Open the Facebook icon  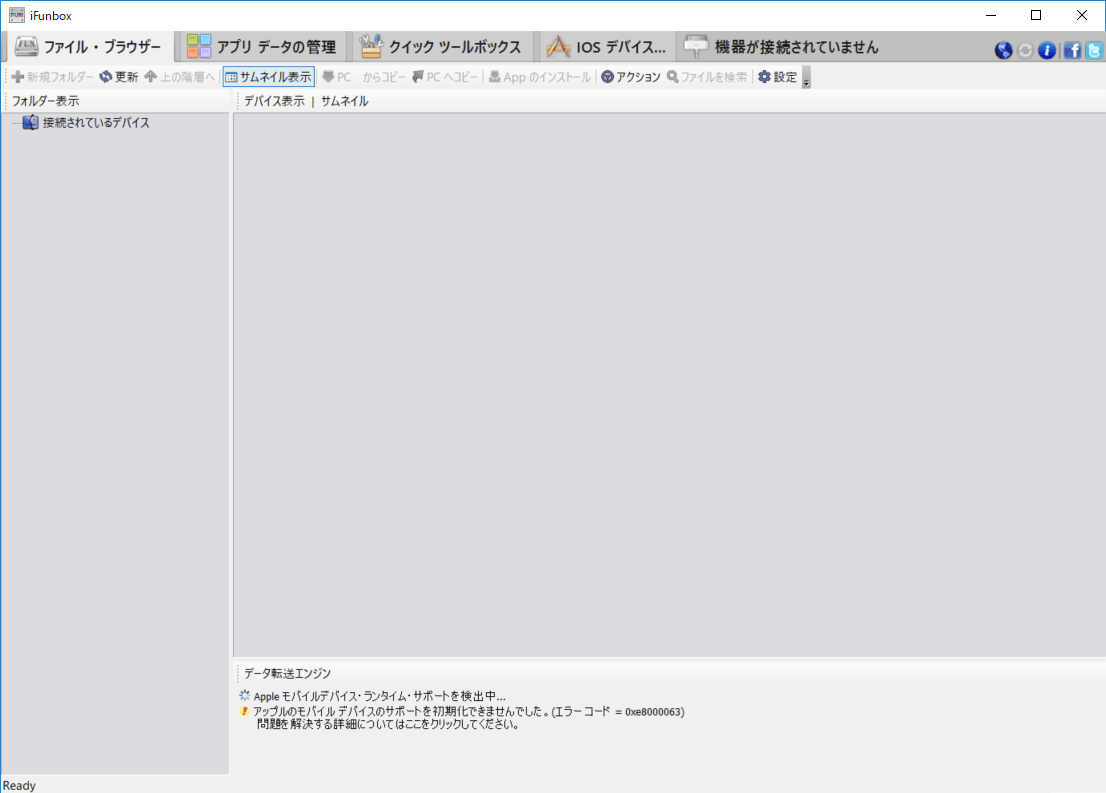pyautogui.click(x=1072, y=50)
